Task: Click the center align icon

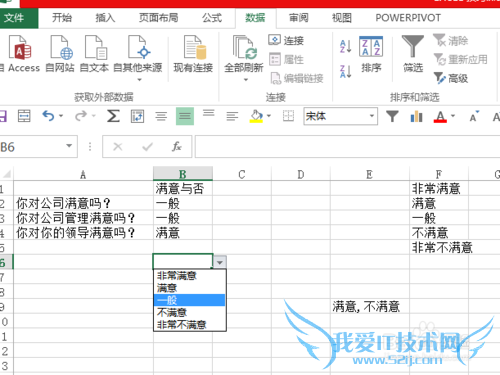Action: 161,116
